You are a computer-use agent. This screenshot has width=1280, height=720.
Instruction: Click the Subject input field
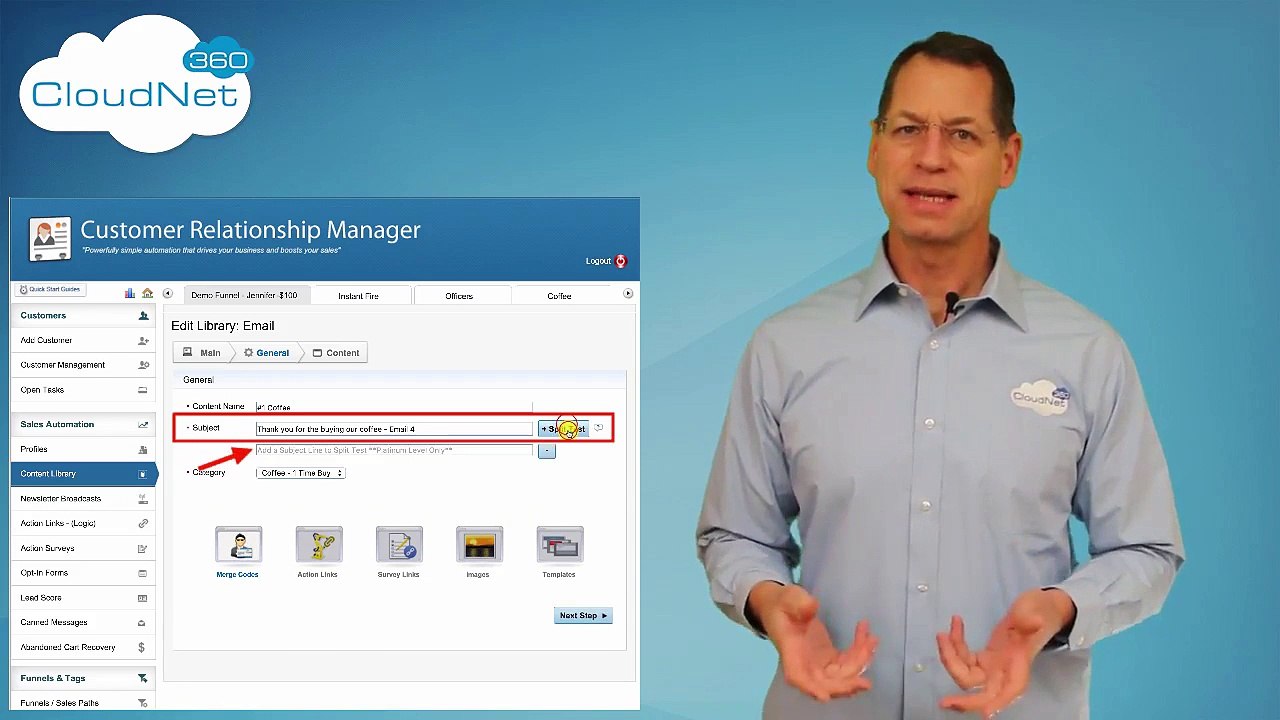(394, 429)
